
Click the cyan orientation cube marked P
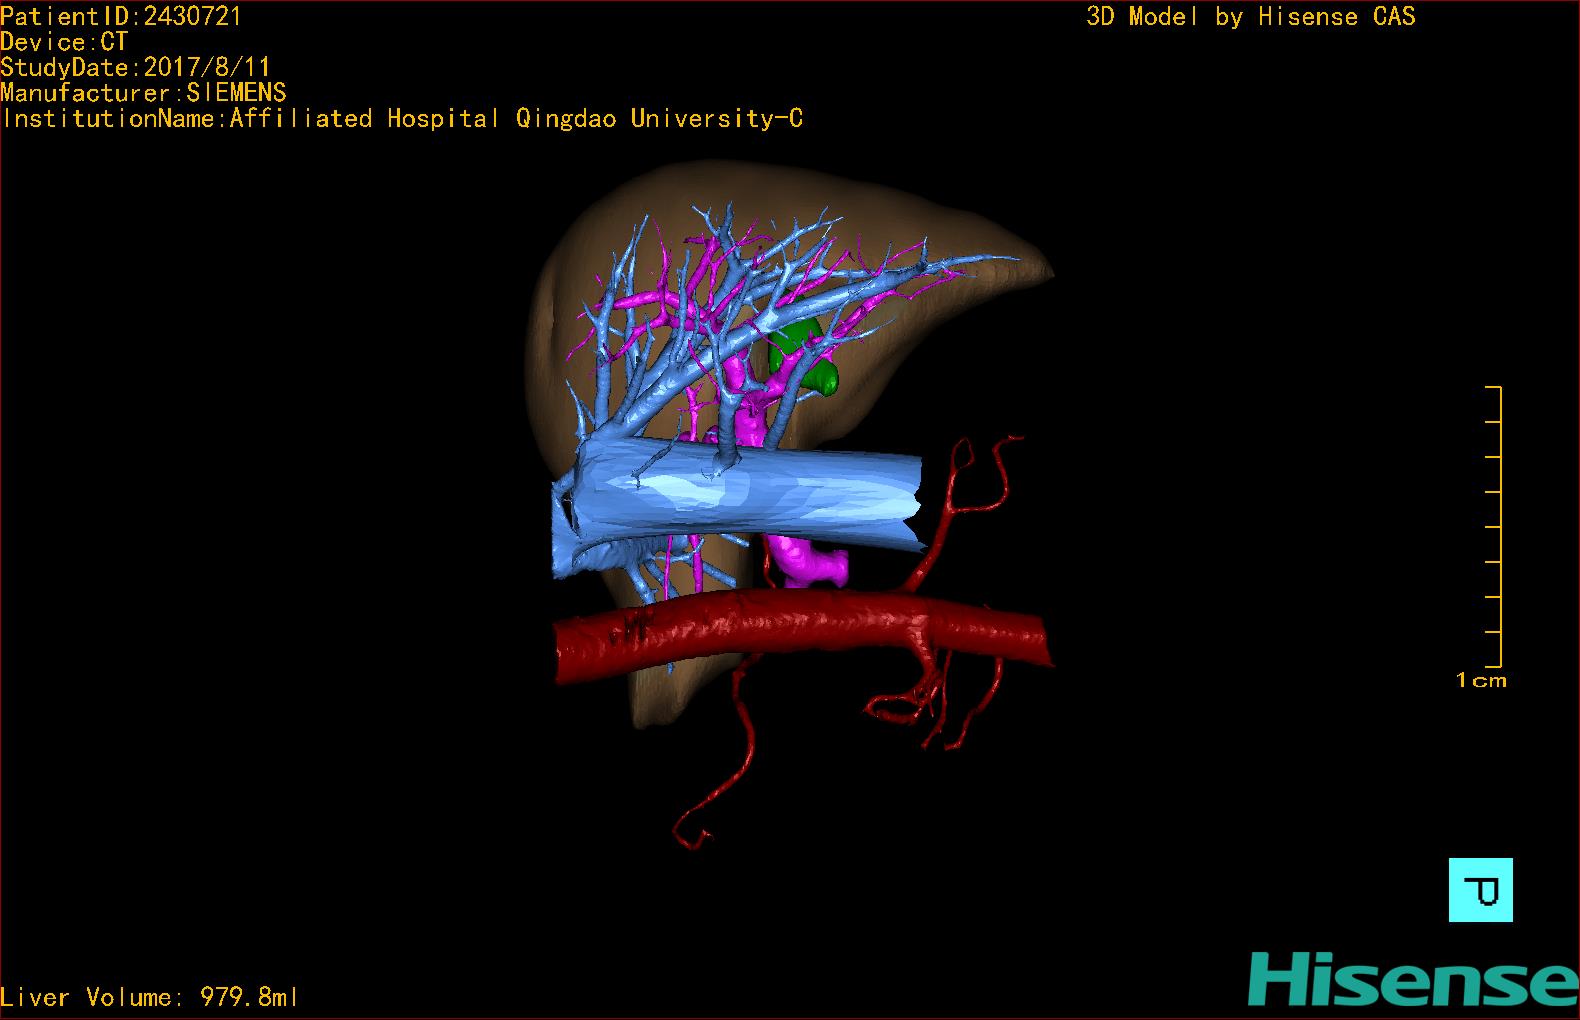pos(1480,889)
